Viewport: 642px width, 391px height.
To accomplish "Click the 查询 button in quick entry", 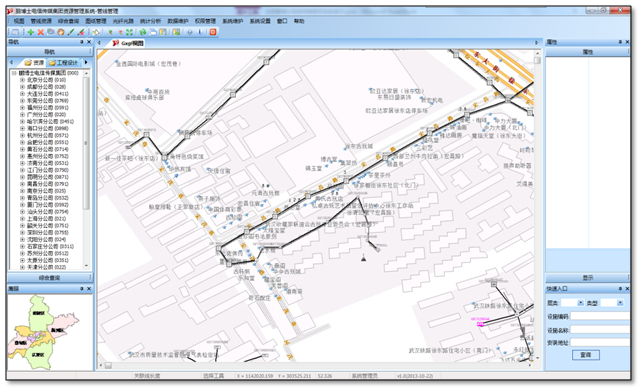I will coord(585,355).
